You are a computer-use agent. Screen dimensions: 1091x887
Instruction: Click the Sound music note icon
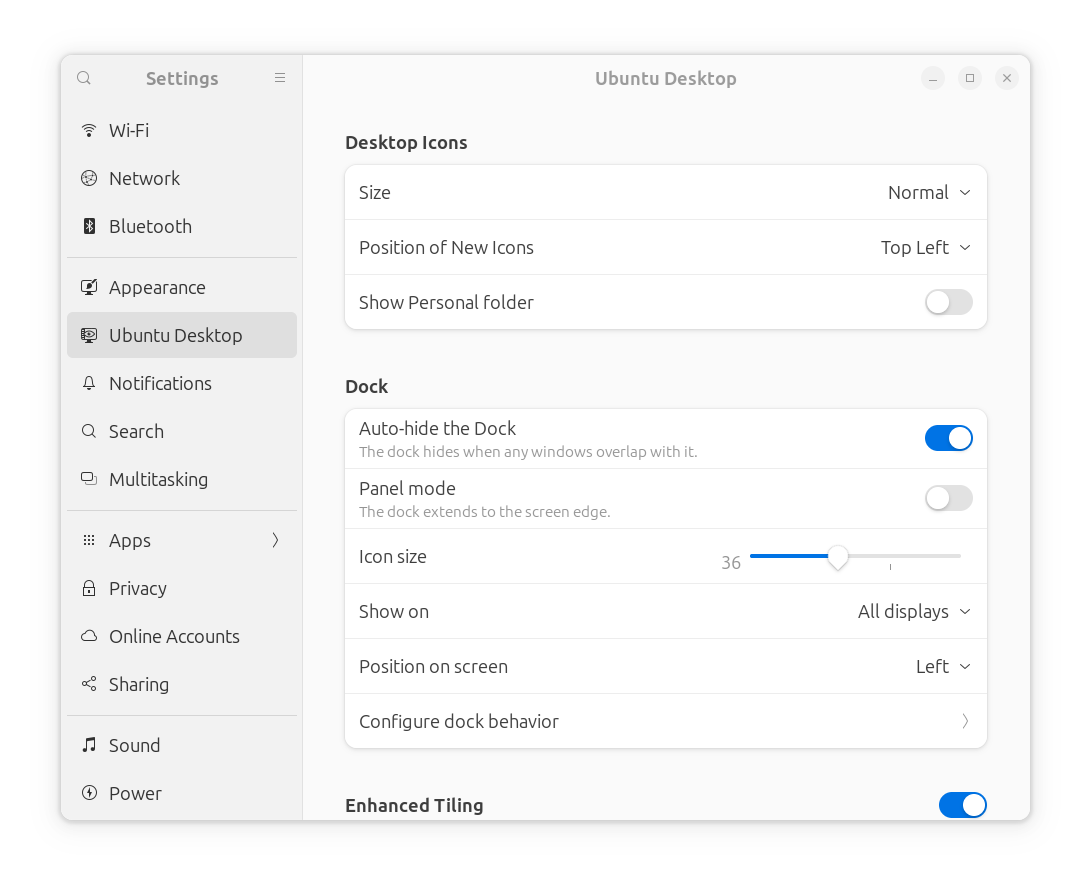(89, 745)
